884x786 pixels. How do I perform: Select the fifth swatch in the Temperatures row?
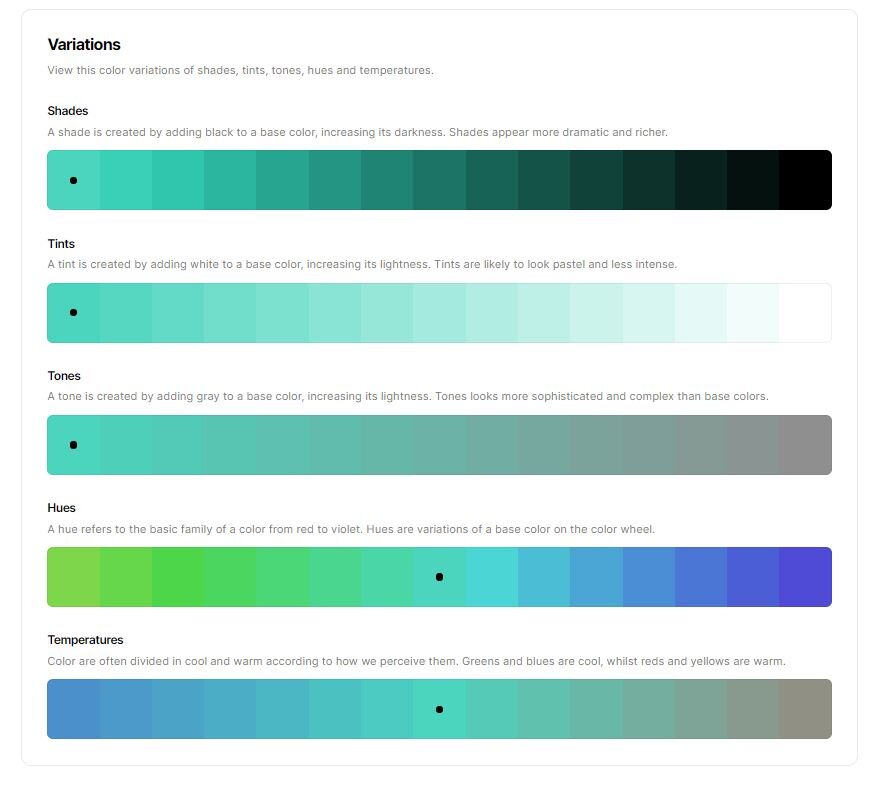point(282,709)
